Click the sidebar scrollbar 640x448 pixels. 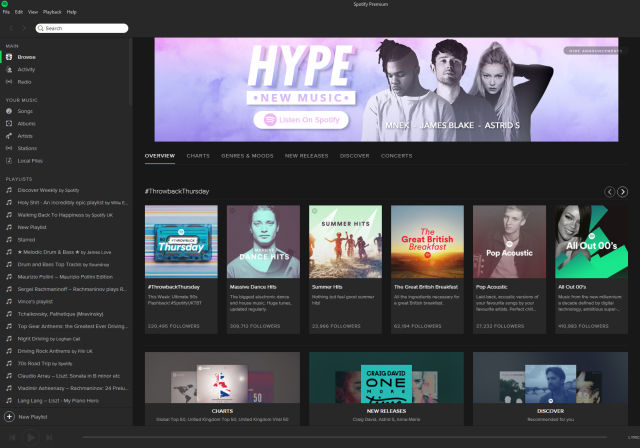point(131,71)
